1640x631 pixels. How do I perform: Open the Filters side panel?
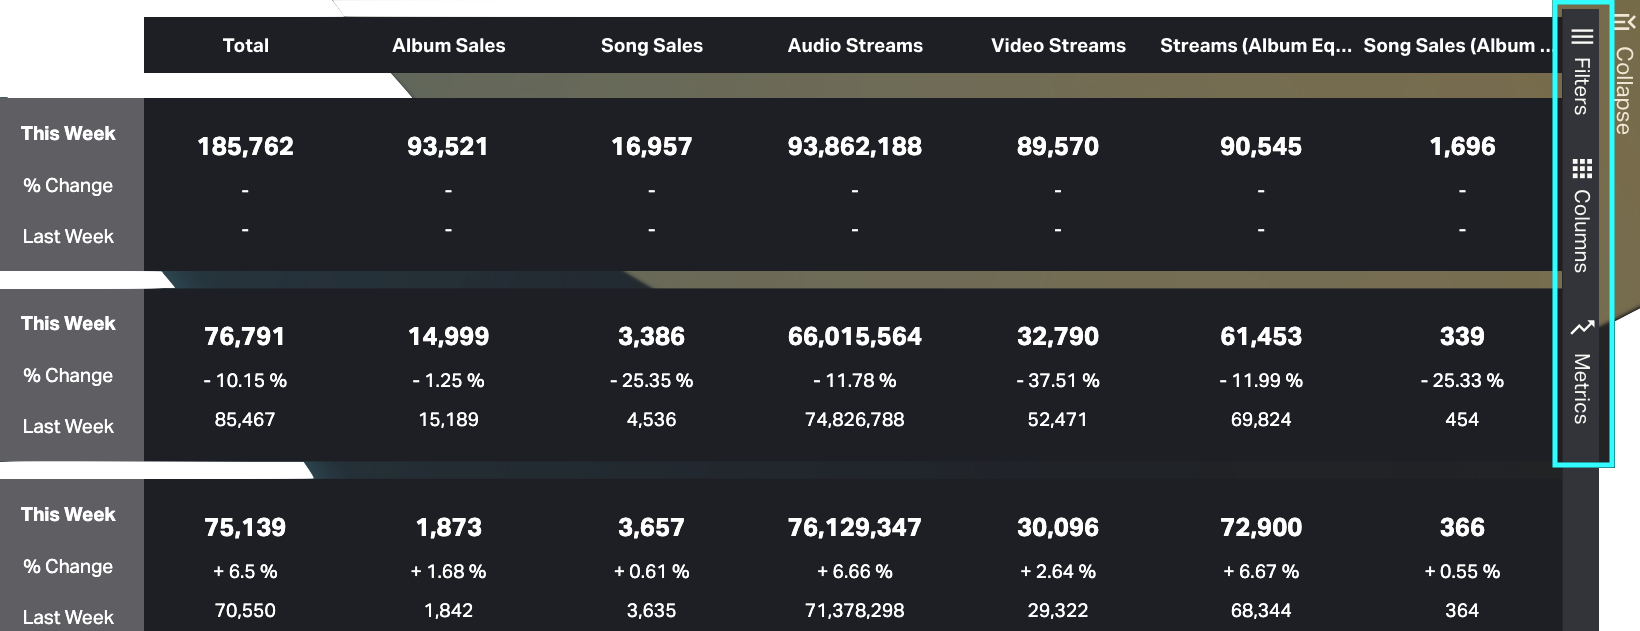pyautogui.click(x=1581, y=71)
